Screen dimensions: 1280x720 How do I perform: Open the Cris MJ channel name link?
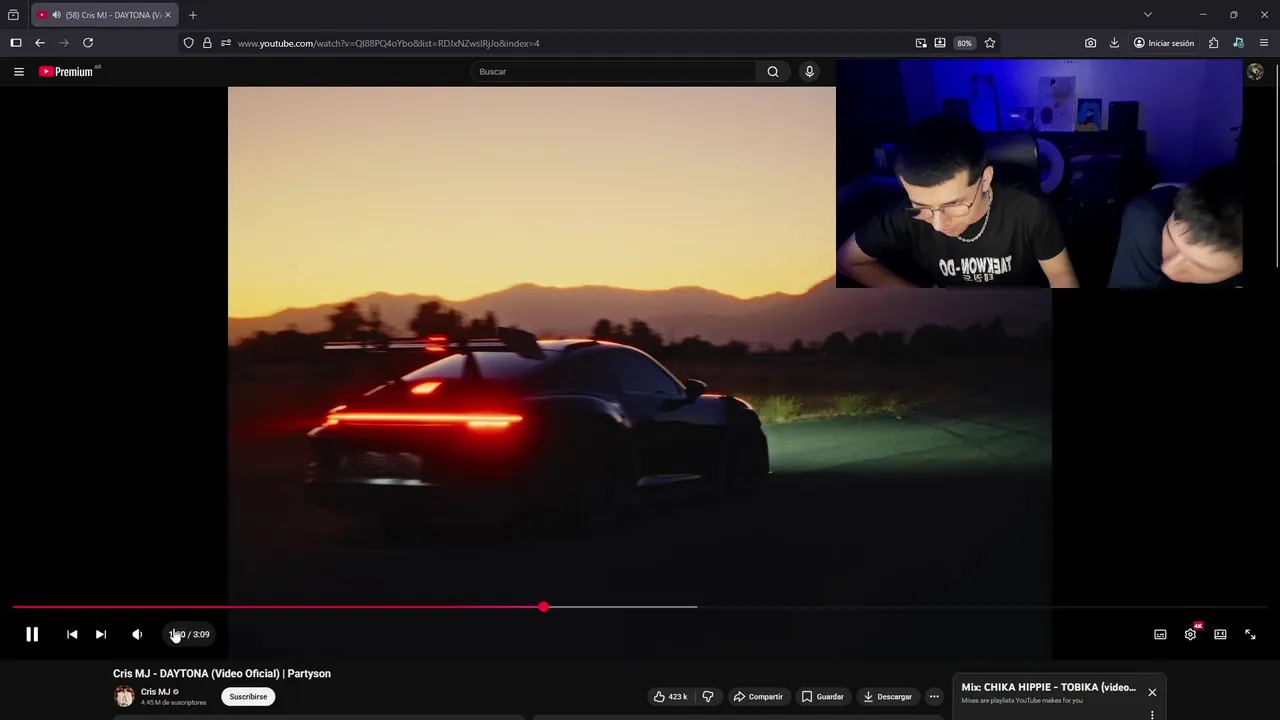(x=155, y=691)
